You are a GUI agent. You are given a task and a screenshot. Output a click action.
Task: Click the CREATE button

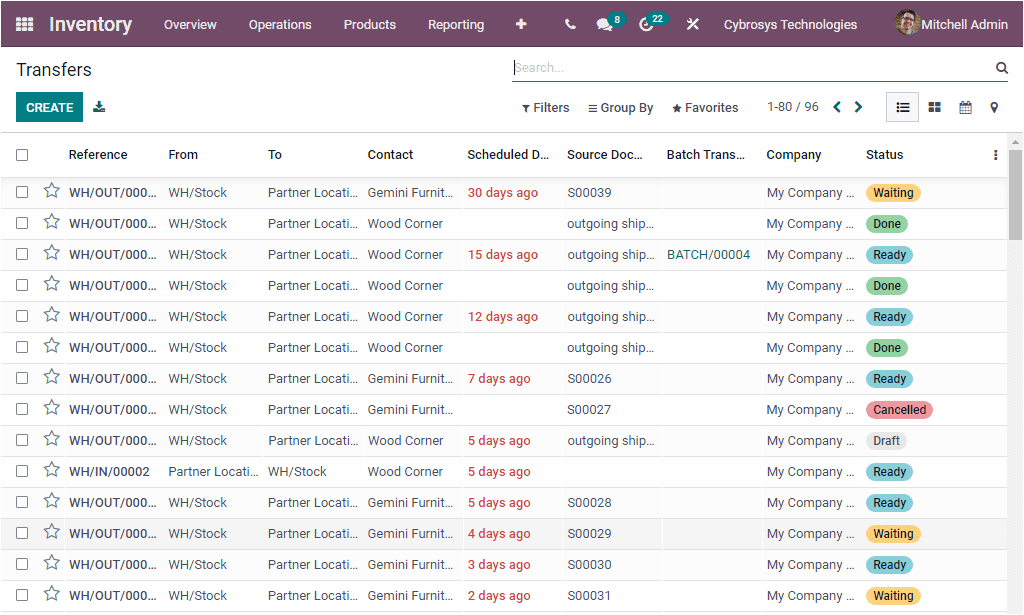(x=49, y=106)
